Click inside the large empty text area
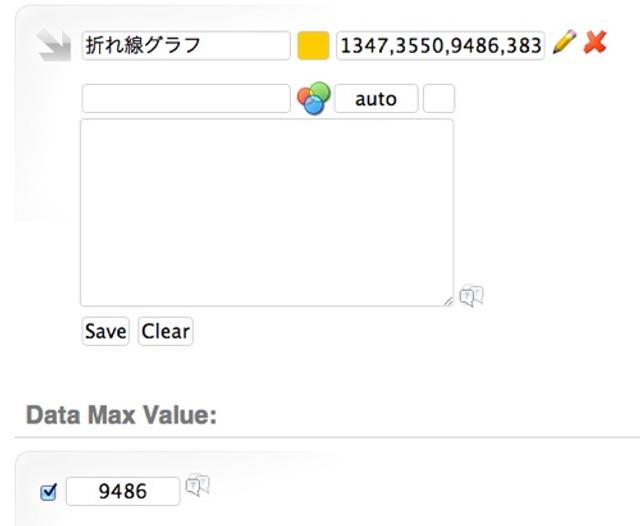 pyautogui.click(x=266, y=212)
